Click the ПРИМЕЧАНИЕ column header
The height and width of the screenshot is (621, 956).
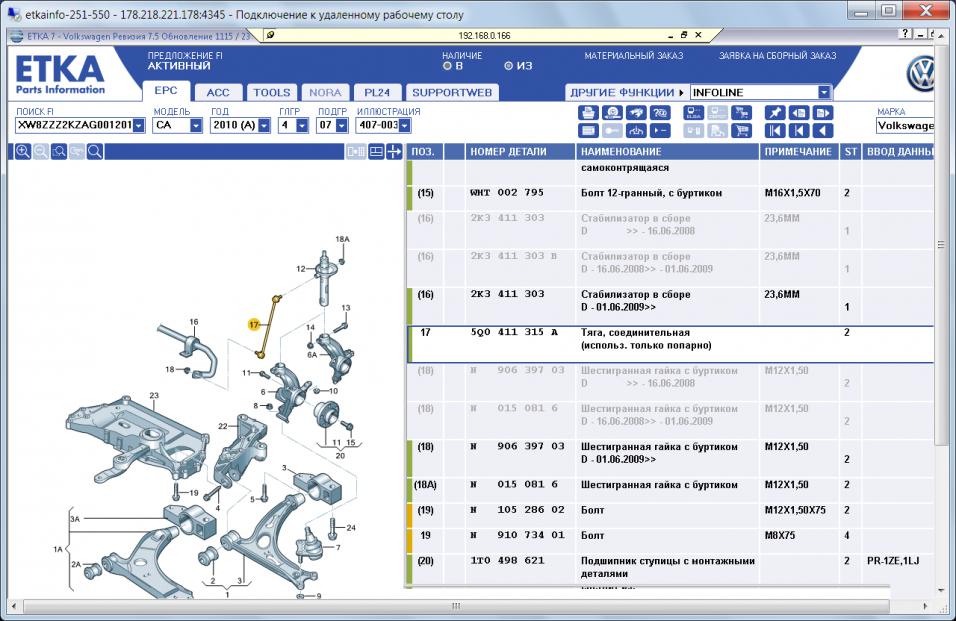(x=799, y=152)
